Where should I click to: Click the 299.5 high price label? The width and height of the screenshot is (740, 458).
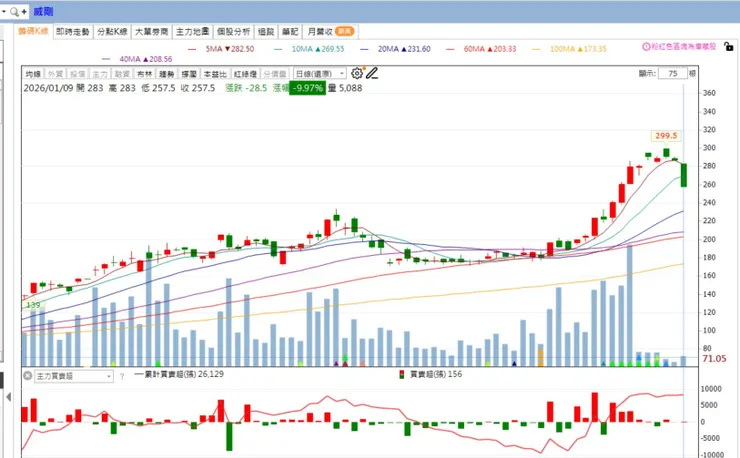666,136
